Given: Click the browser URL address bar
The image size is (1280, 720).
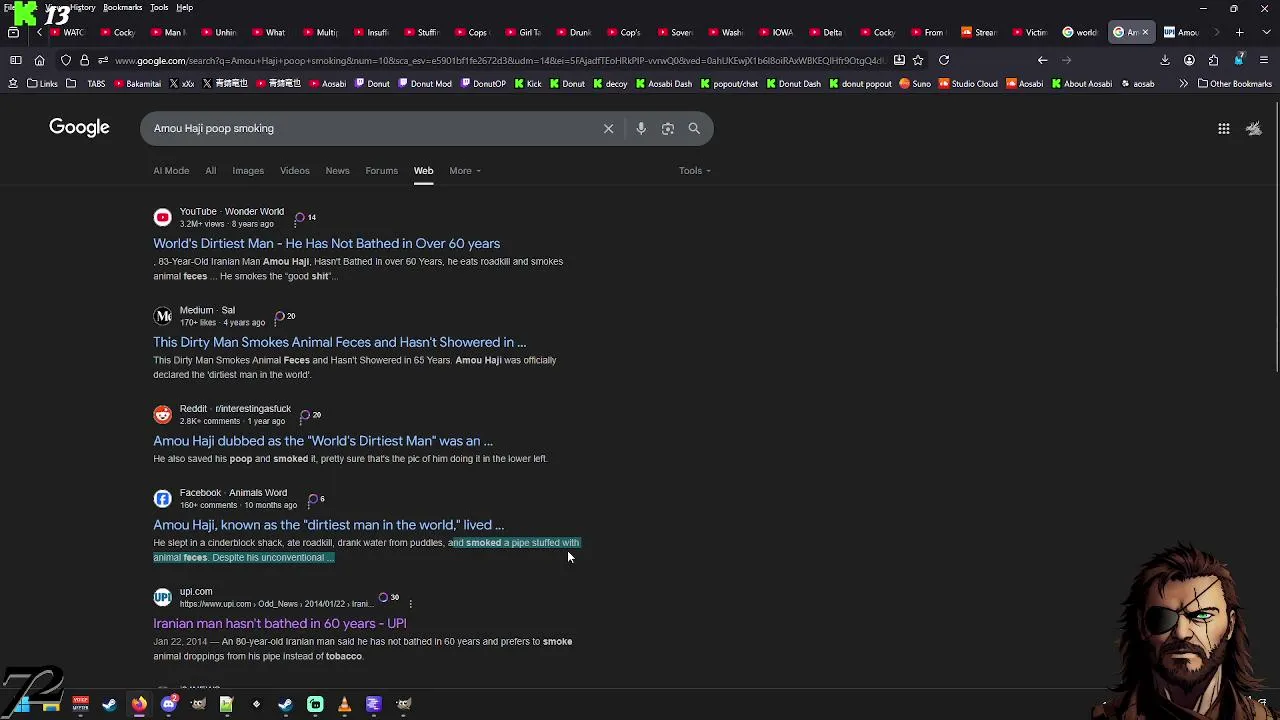Looking at the screenshot, I should click(500, 60).
